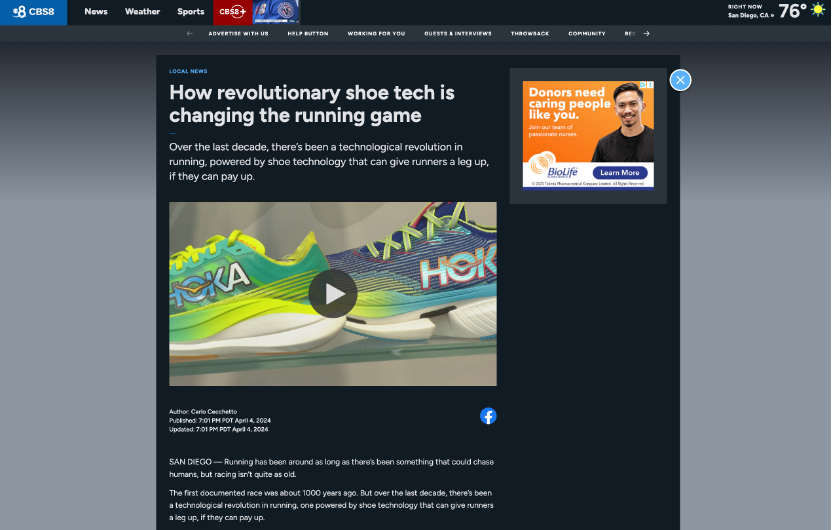Close the article overlay with blue X
832x530 pixels.
pyautogui.click(x=680, y=80)
